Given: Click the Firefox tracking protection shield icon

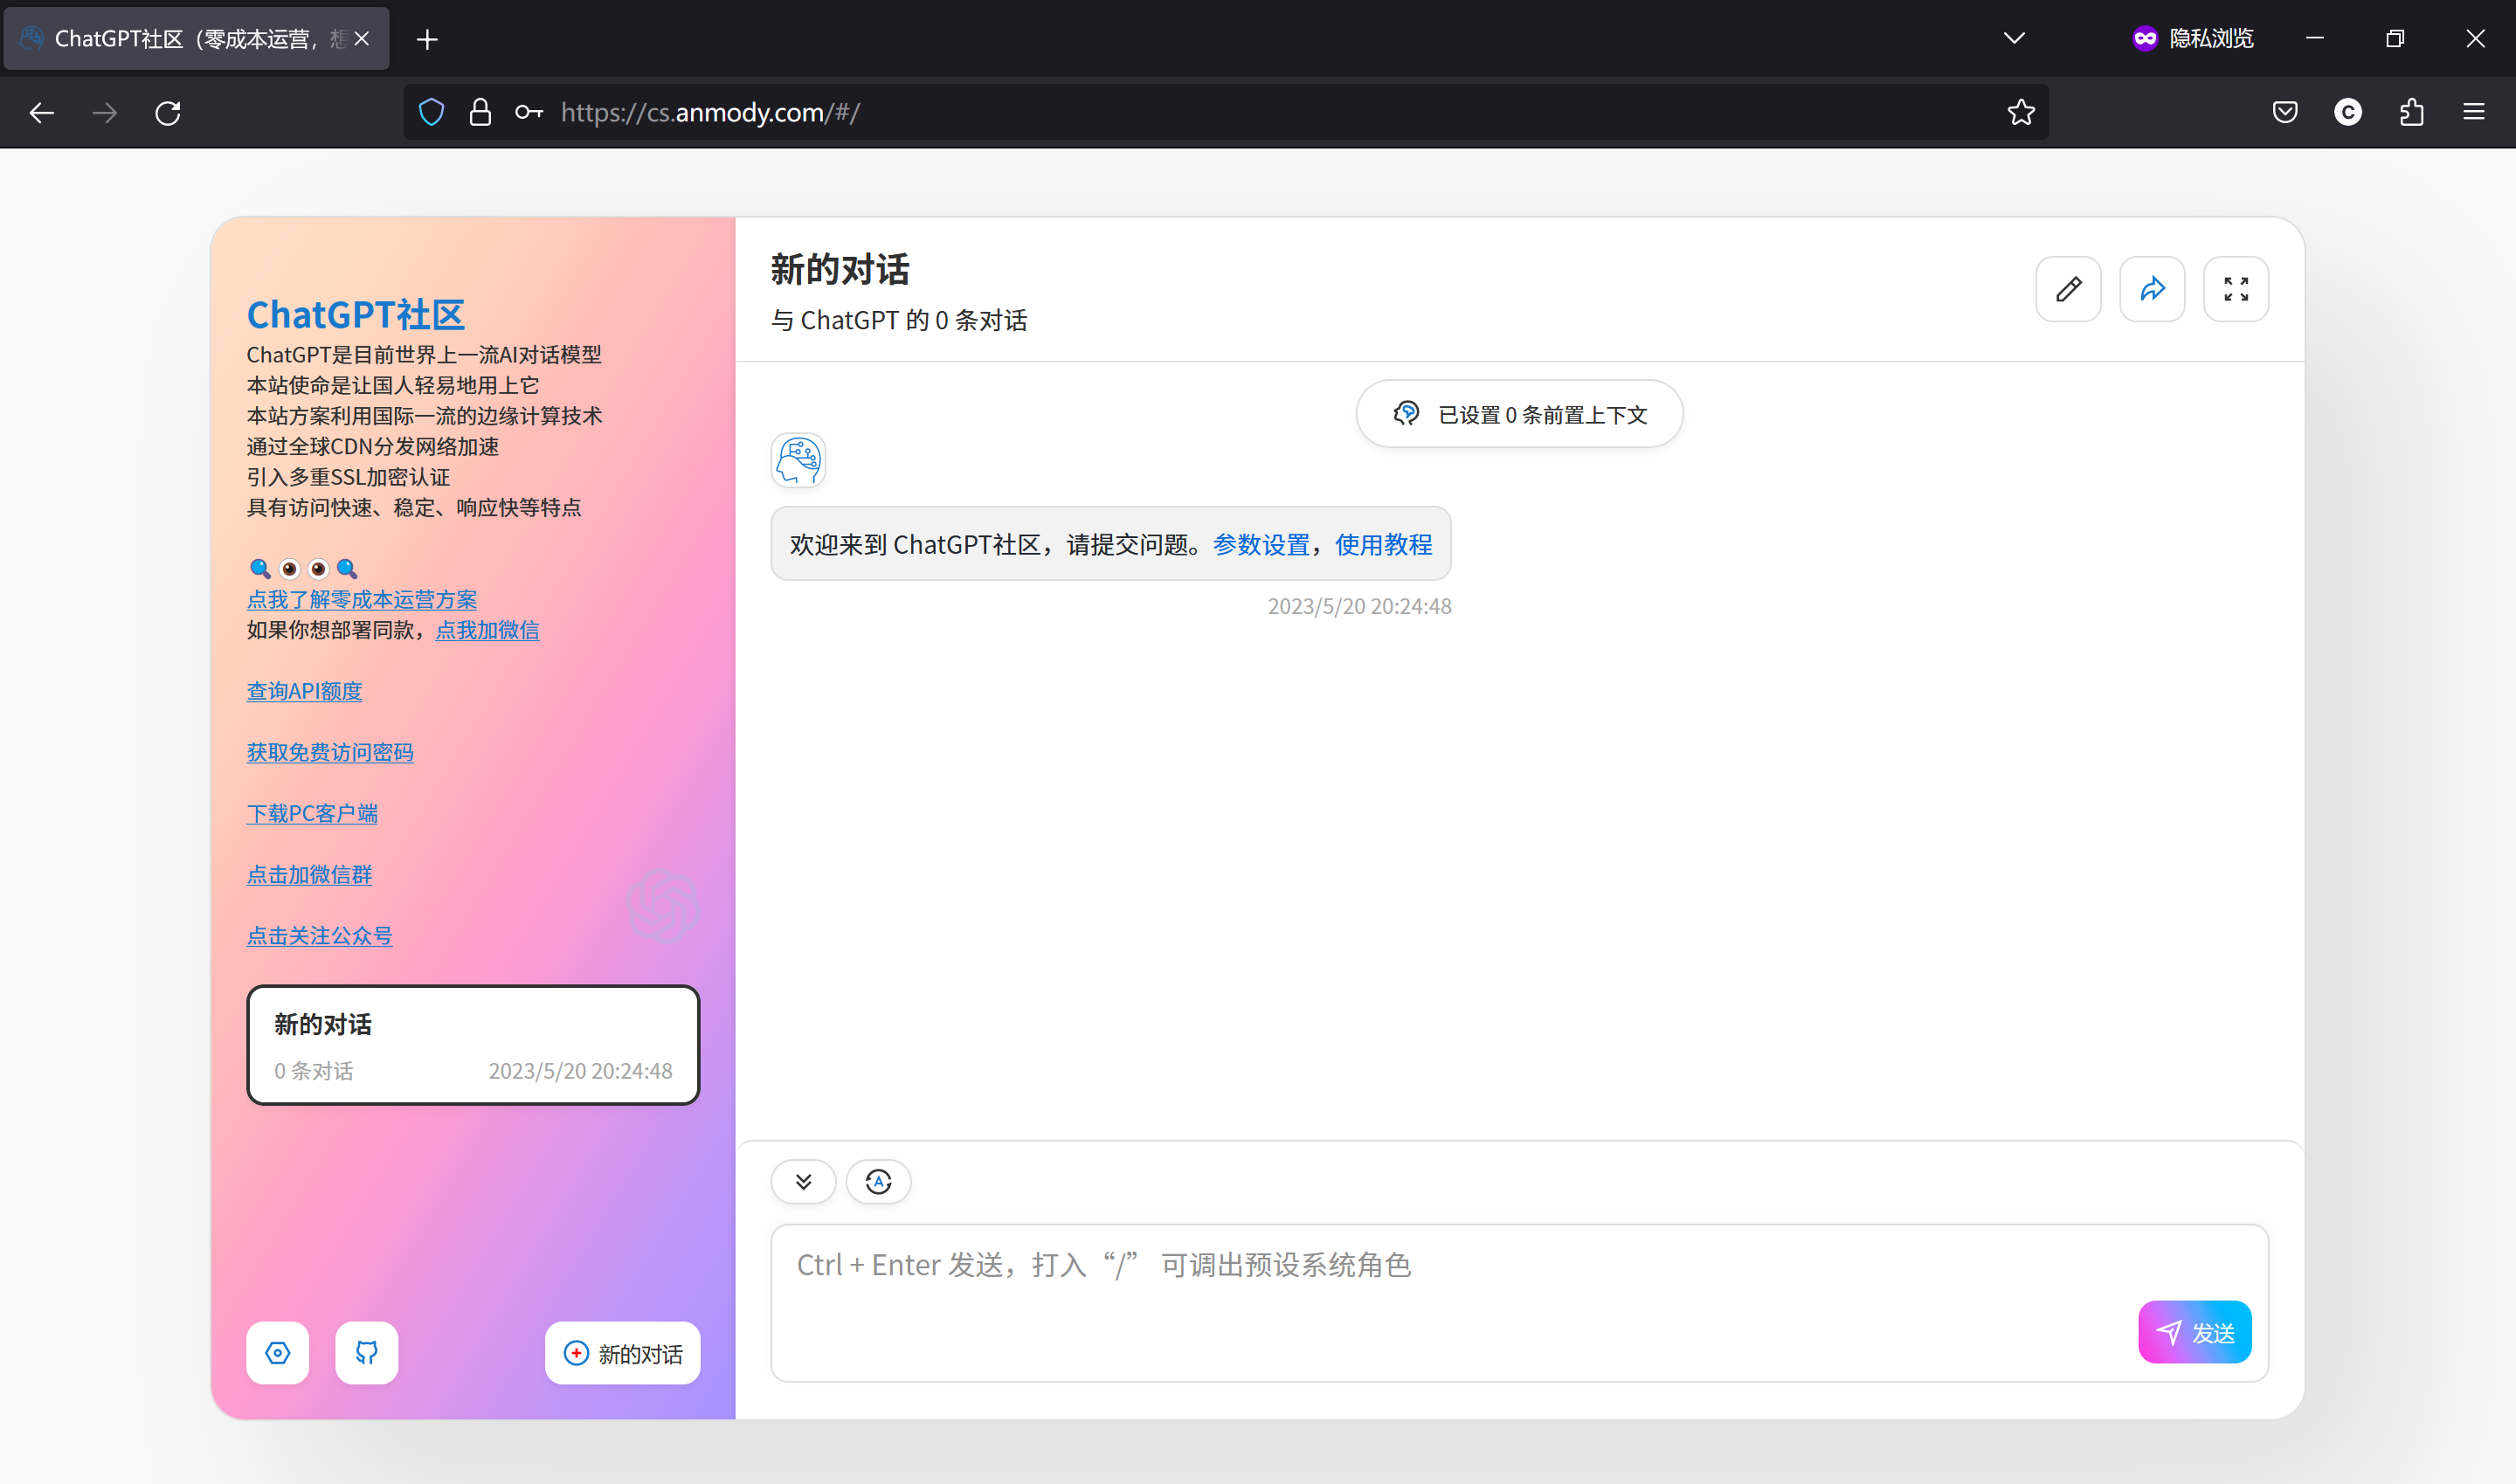Looking at the screenshot, I should [431, 112].
